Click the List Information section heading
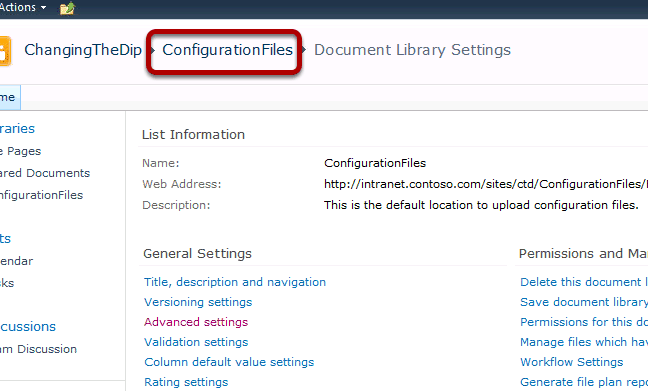Image resolution: width=648 pixels, height=391 pixels. (x=193, y=134)
